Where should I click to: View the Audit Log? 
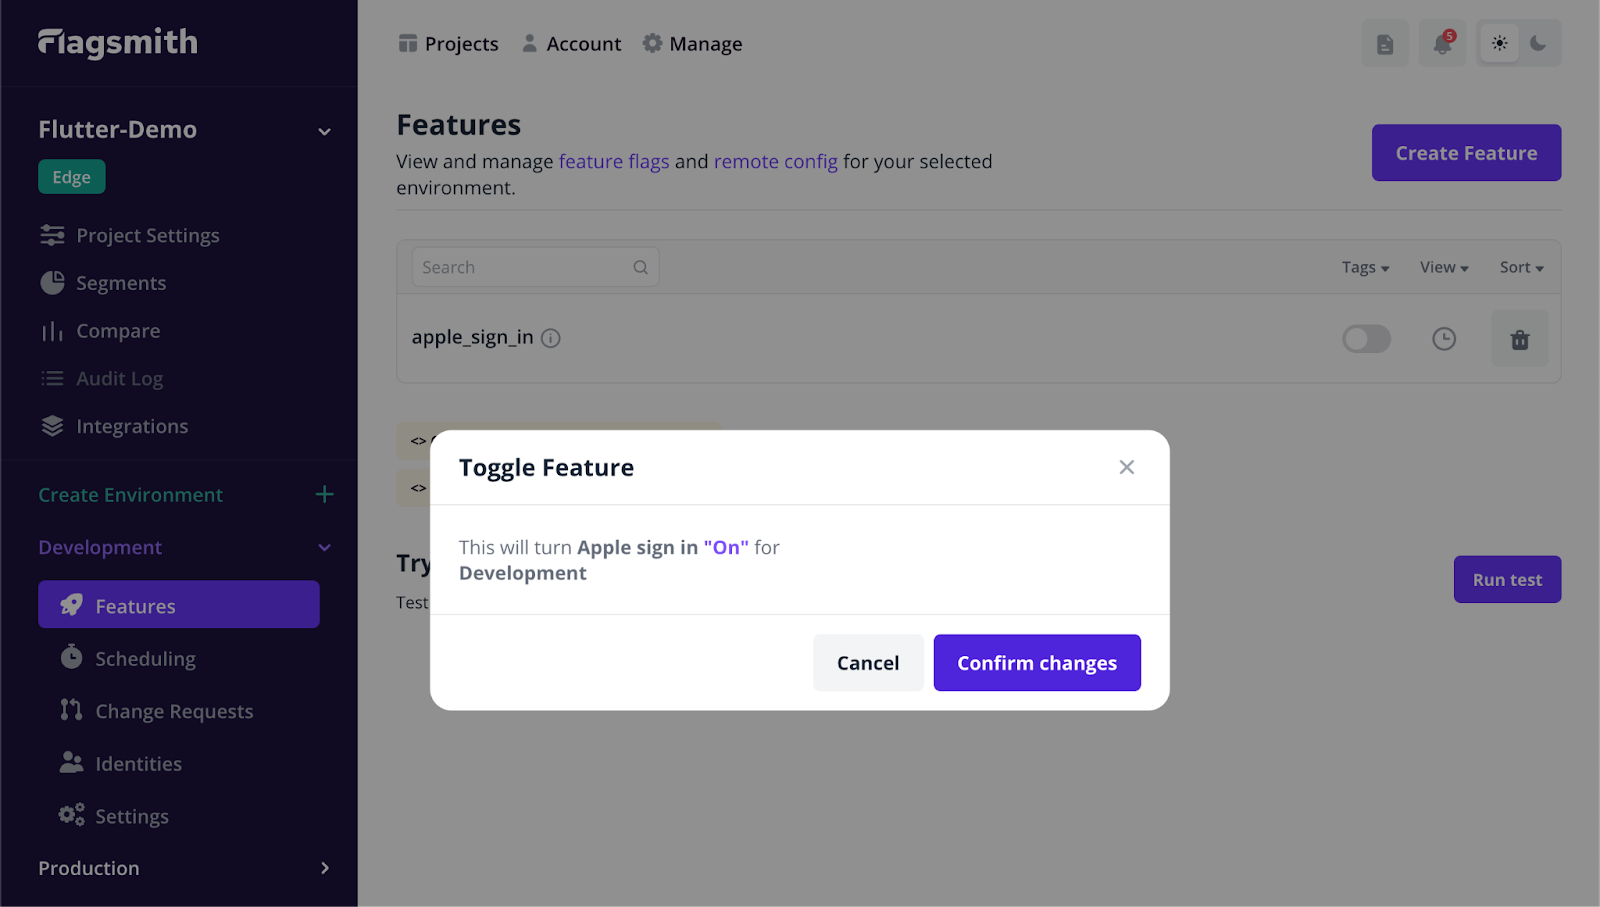pyautogui.click(x=118, y=378)
